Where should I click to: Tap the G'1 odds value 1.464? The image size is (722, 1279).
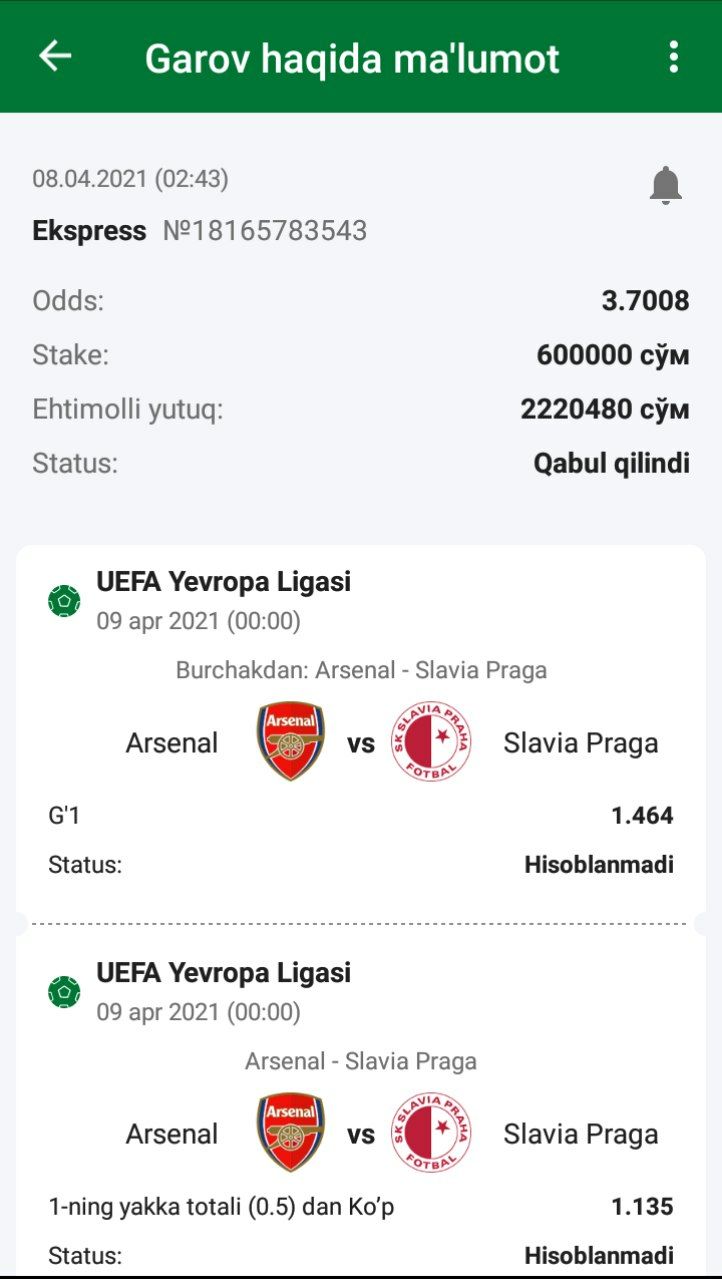pyautogui.click(x=642, y=816)
